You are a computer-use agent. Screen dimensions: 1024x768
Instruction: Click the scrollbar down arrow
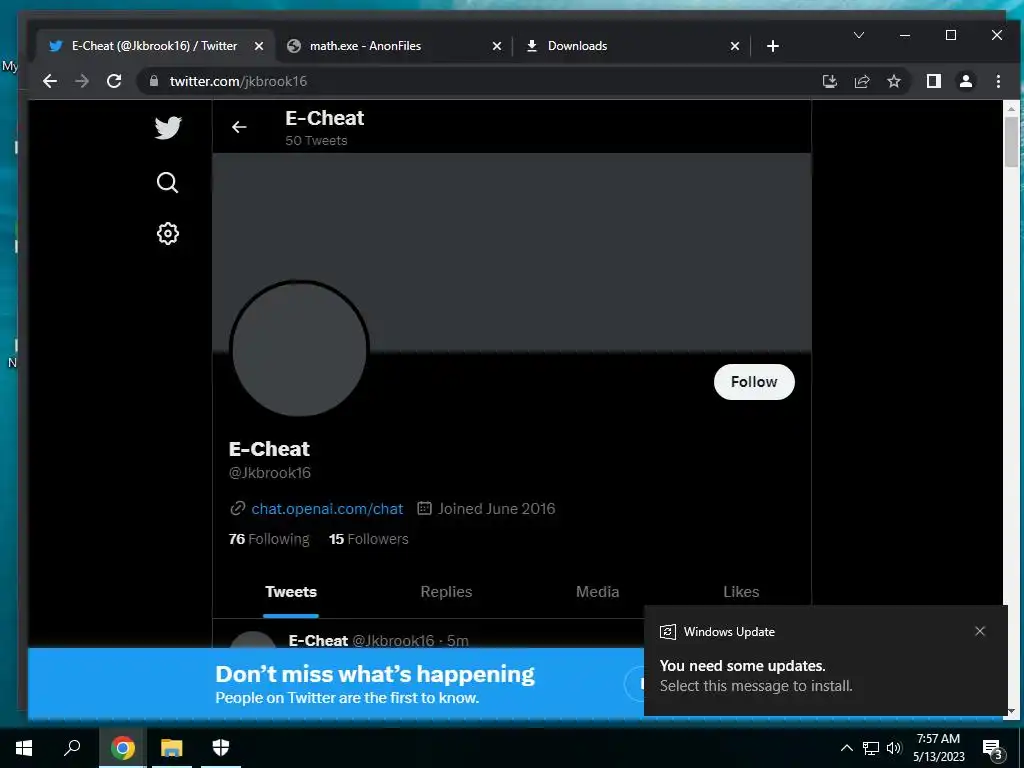(x=1012, y=711)
